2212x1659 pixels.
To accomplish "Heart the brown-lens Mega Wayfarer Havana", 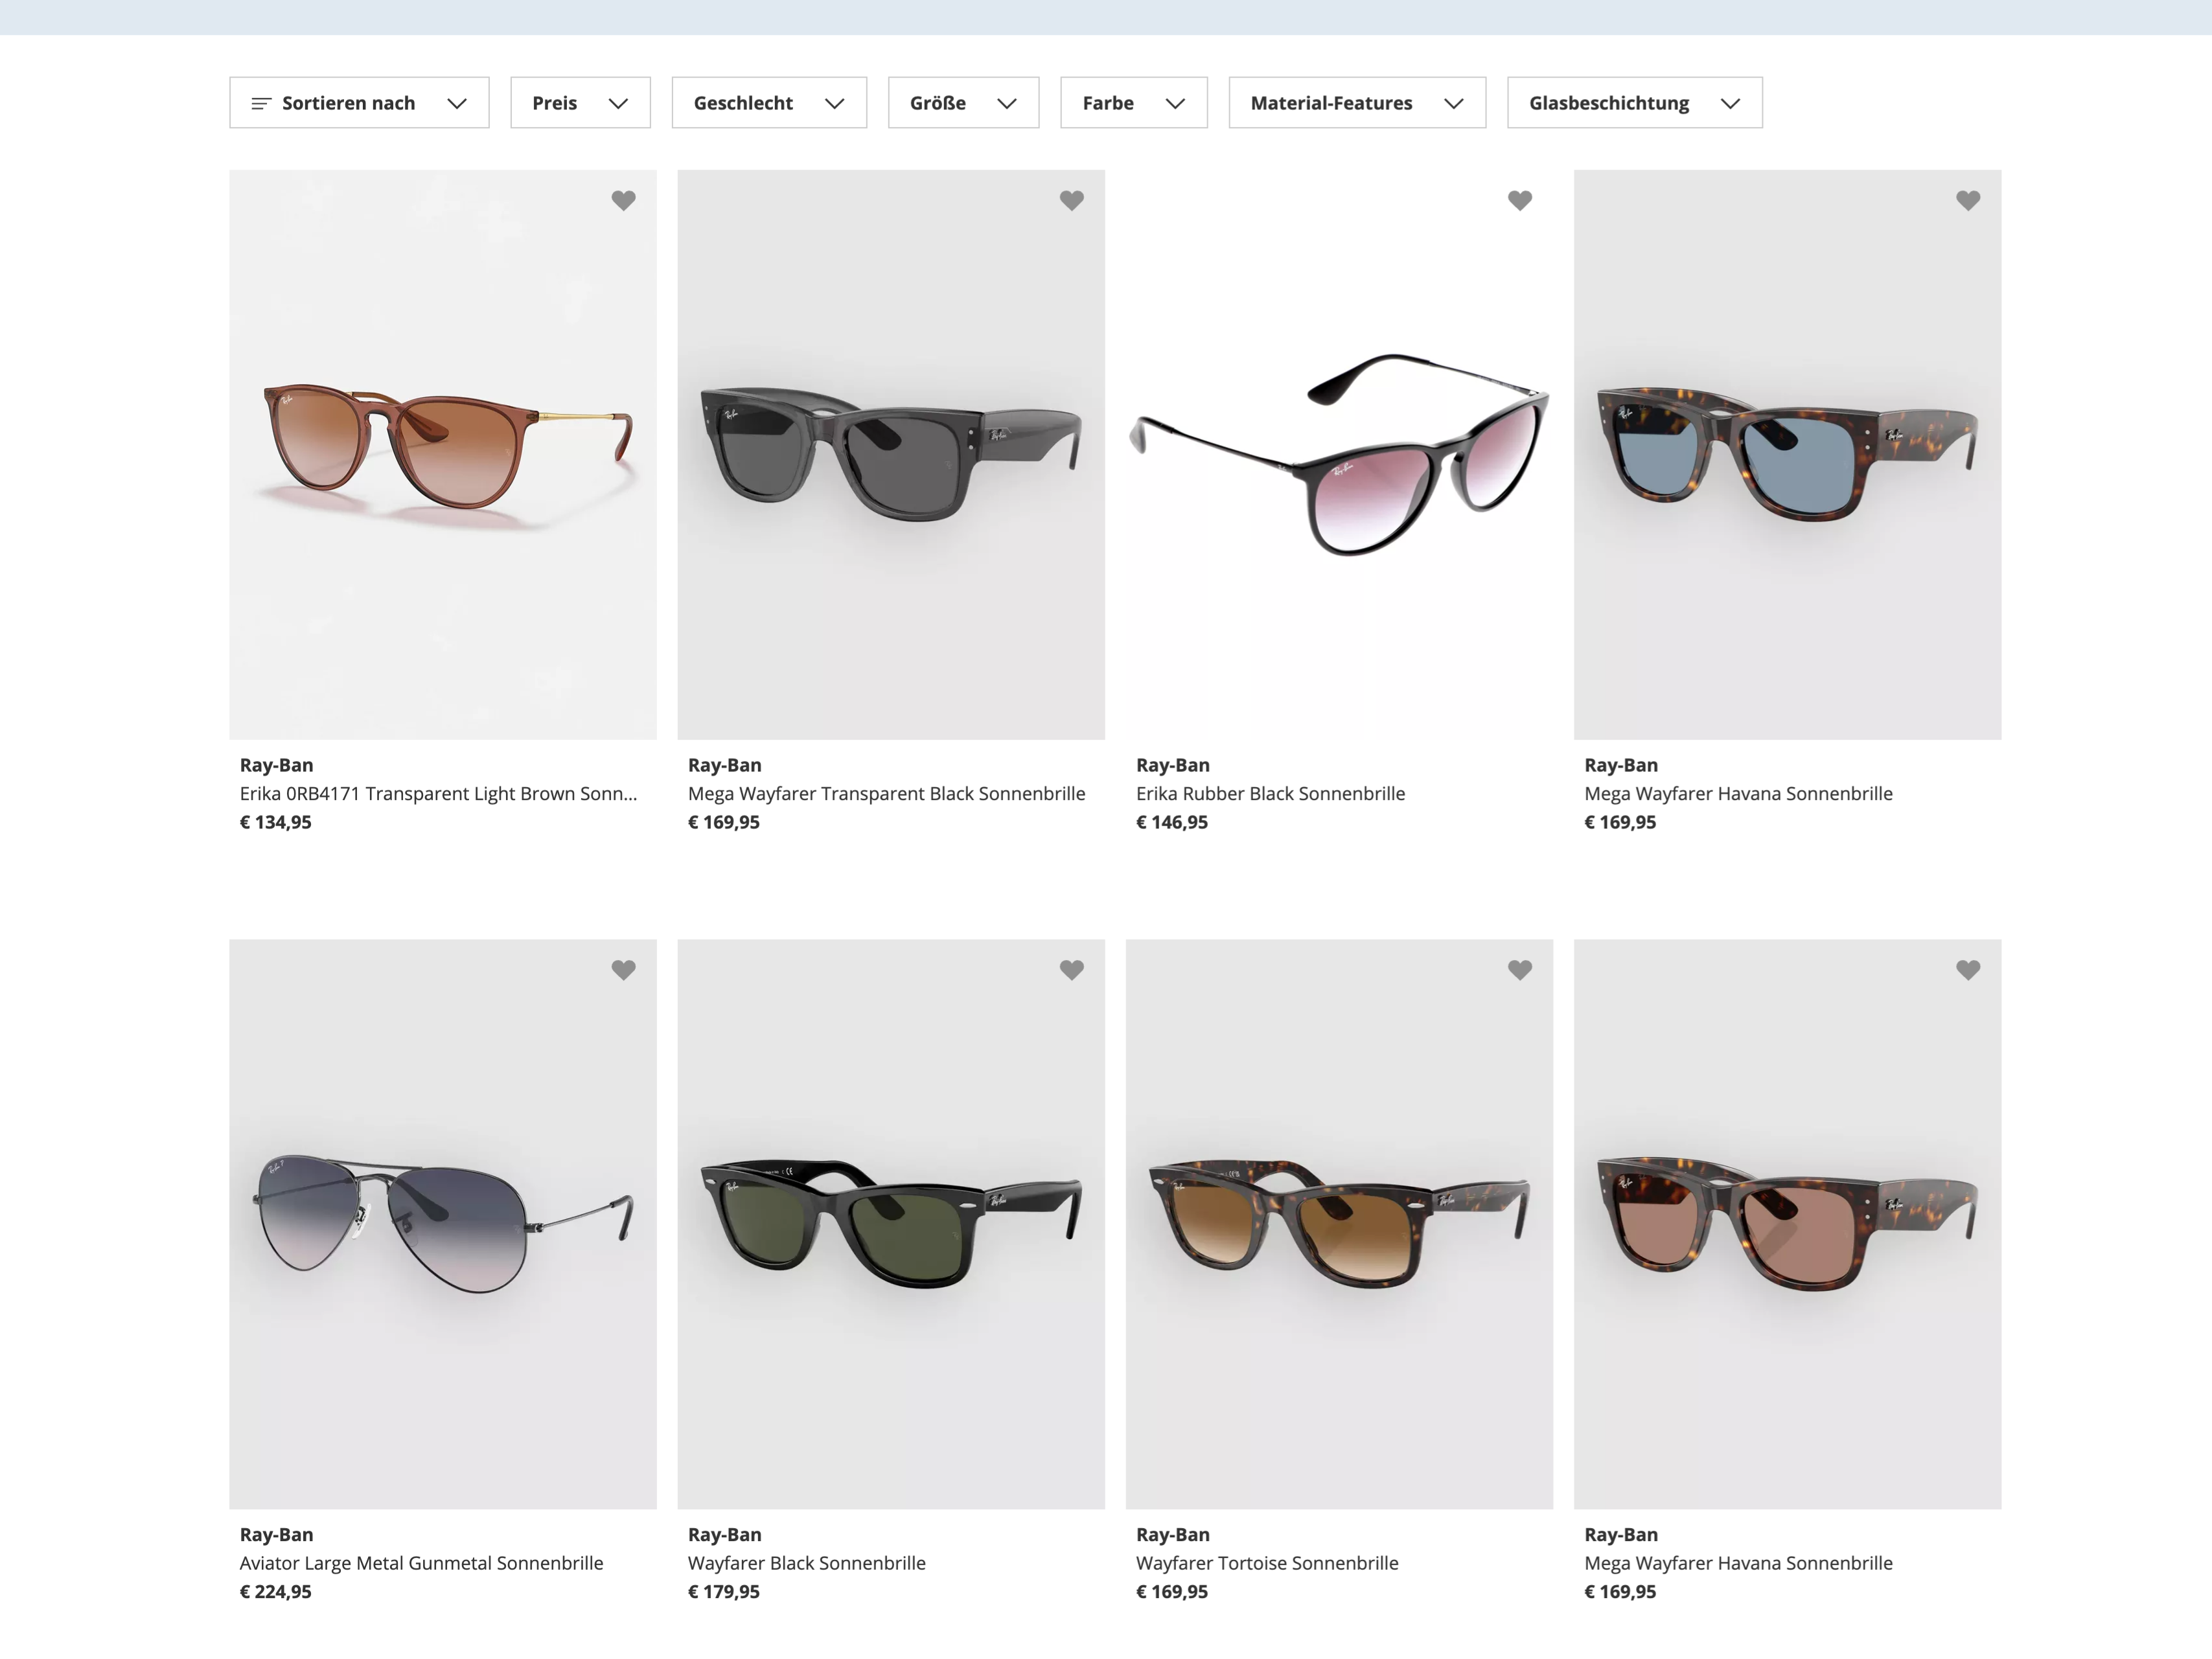I will pyautogui.click(x=1967, y=970).
